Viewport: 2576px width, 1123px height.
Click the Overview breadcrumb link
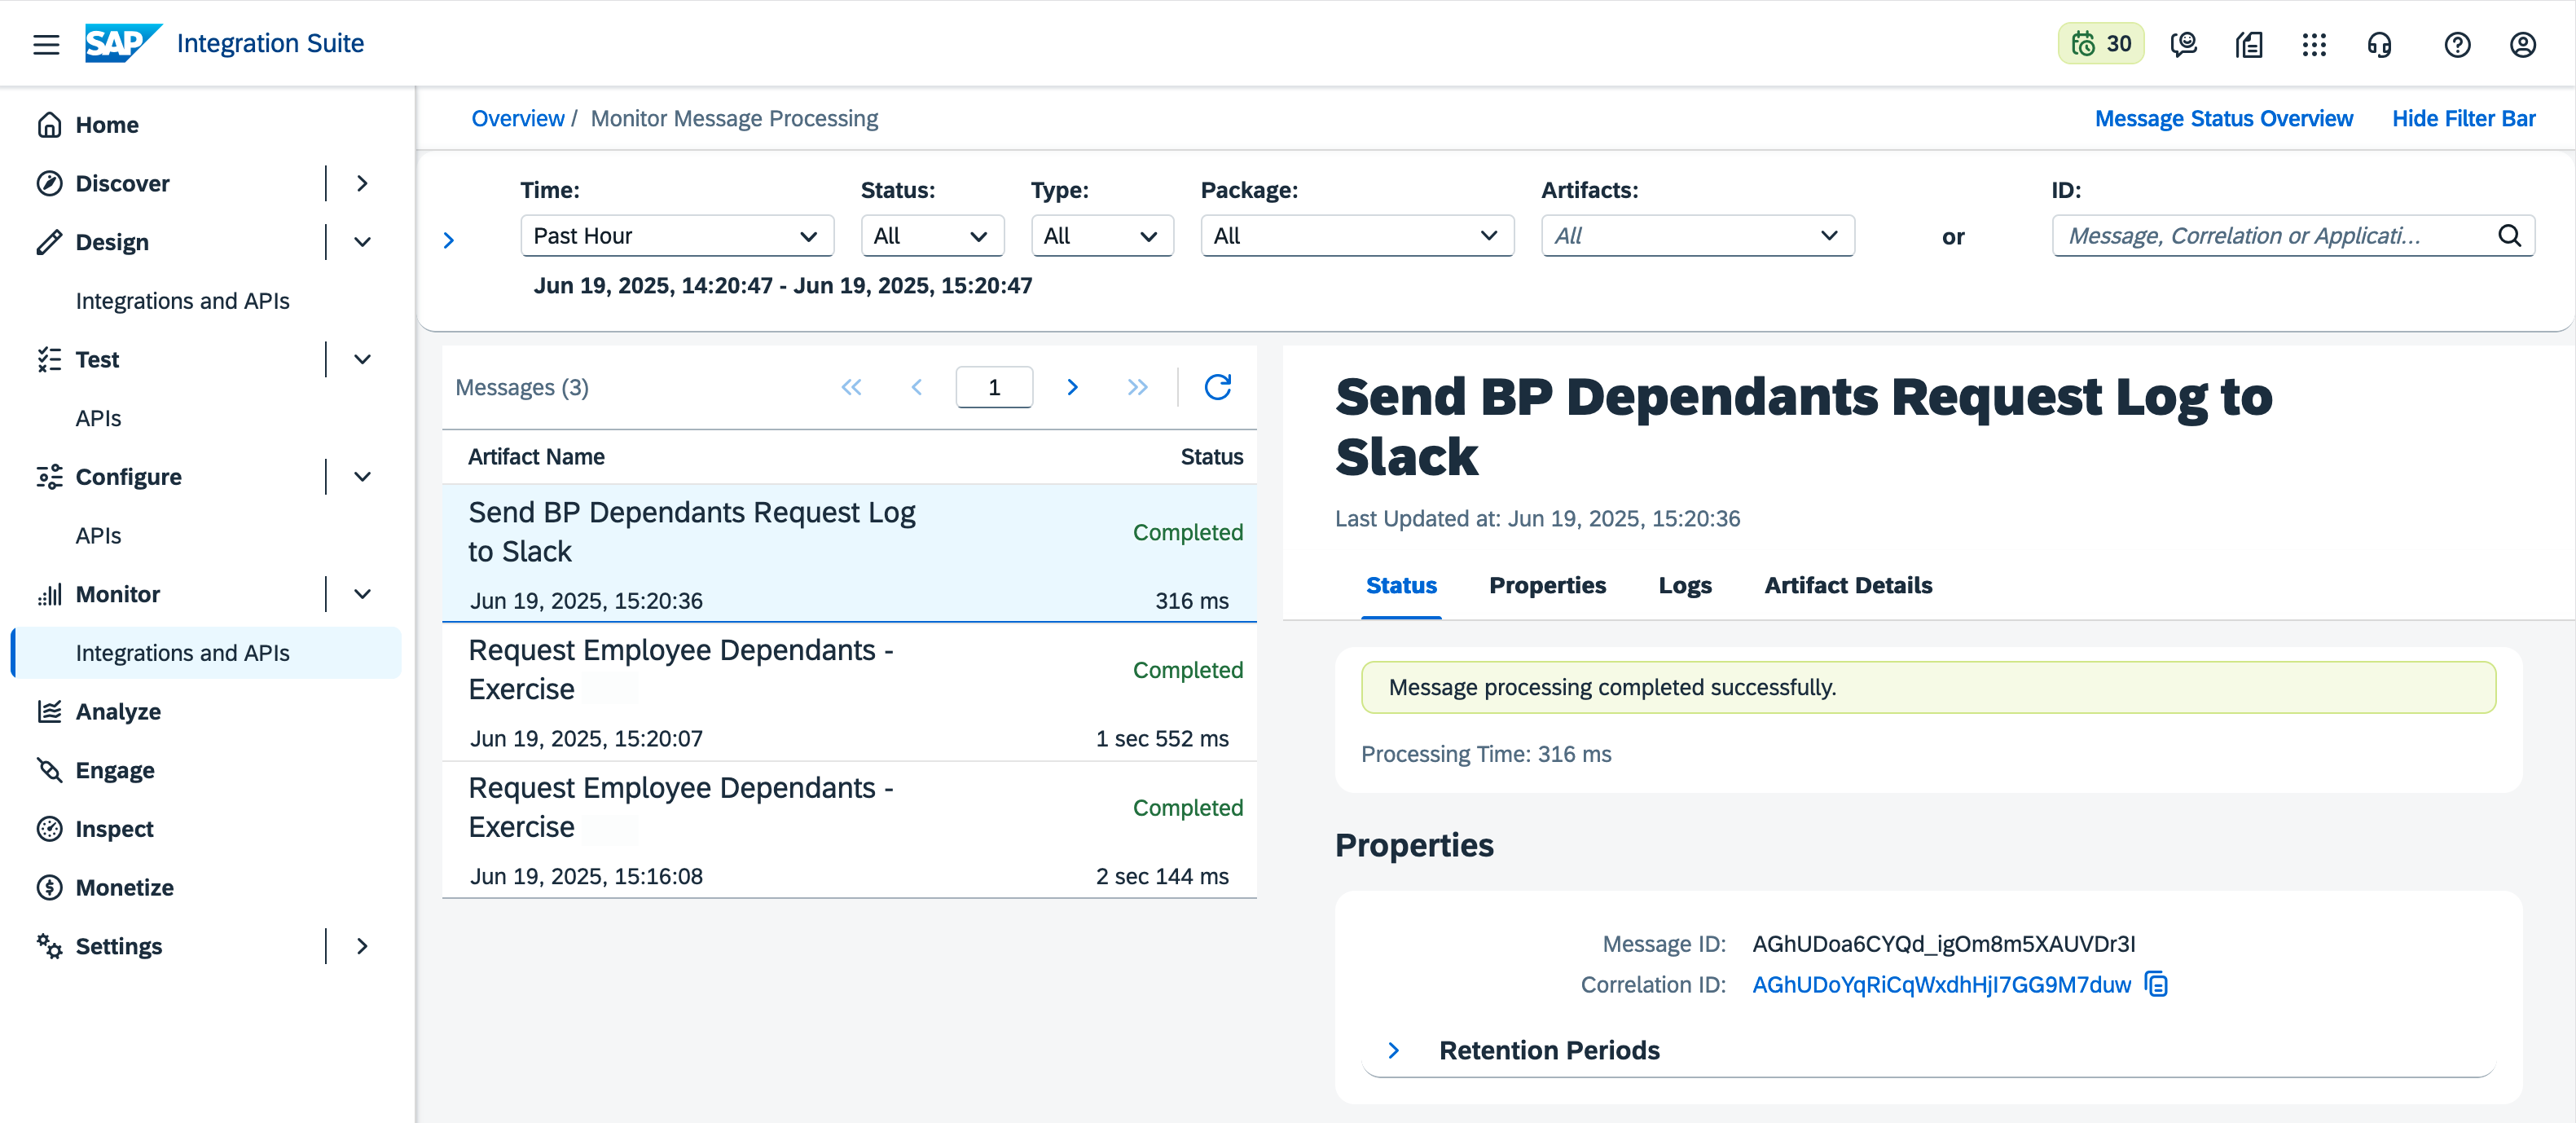(518, 118)
